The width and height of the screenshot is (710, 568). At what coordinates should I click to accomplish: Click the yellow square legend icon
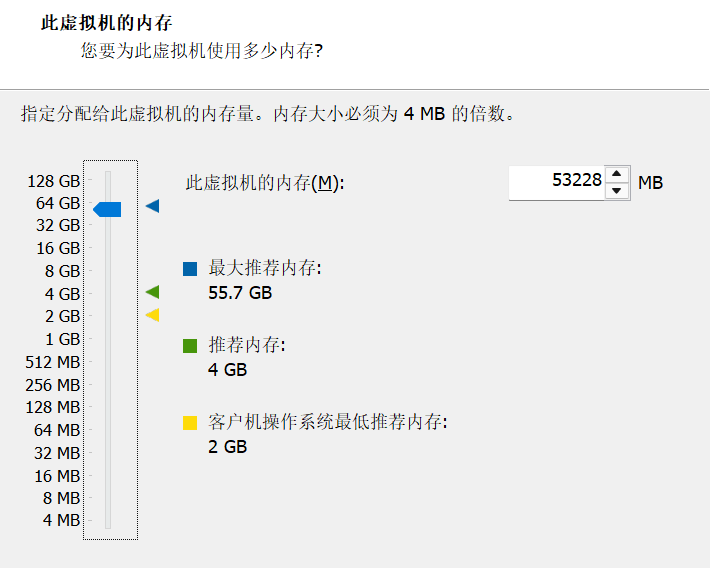tap(190, 423)
